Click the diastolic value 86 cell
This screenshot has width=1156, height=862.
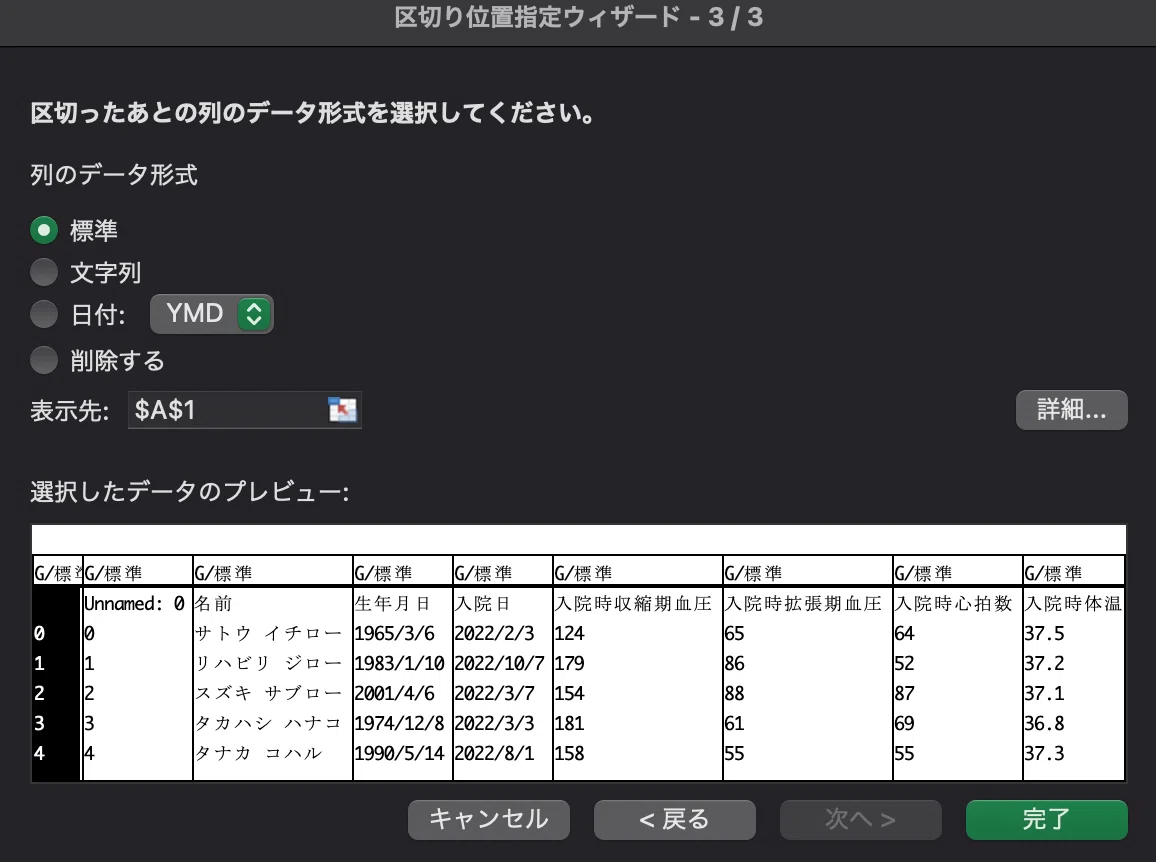tap(734, 664)
